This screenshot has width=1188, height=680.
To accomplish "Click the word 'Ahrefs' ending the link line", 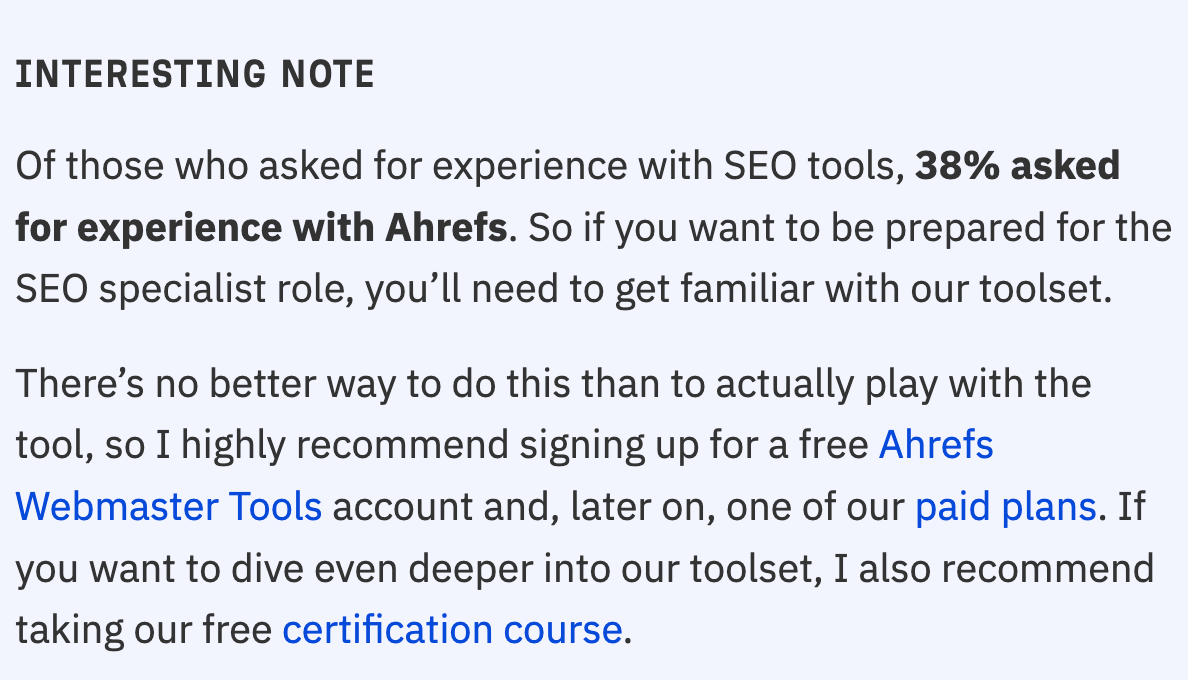I will tap(936, 445).
